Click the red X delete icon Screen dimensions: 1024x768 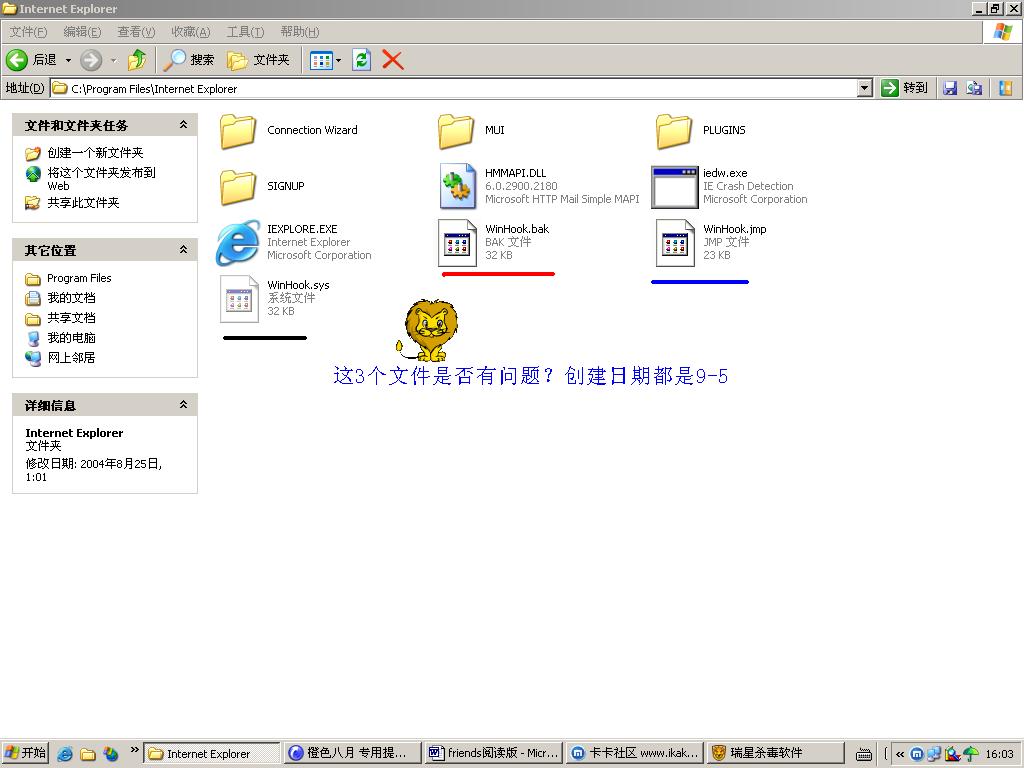(x=392, y=60)
